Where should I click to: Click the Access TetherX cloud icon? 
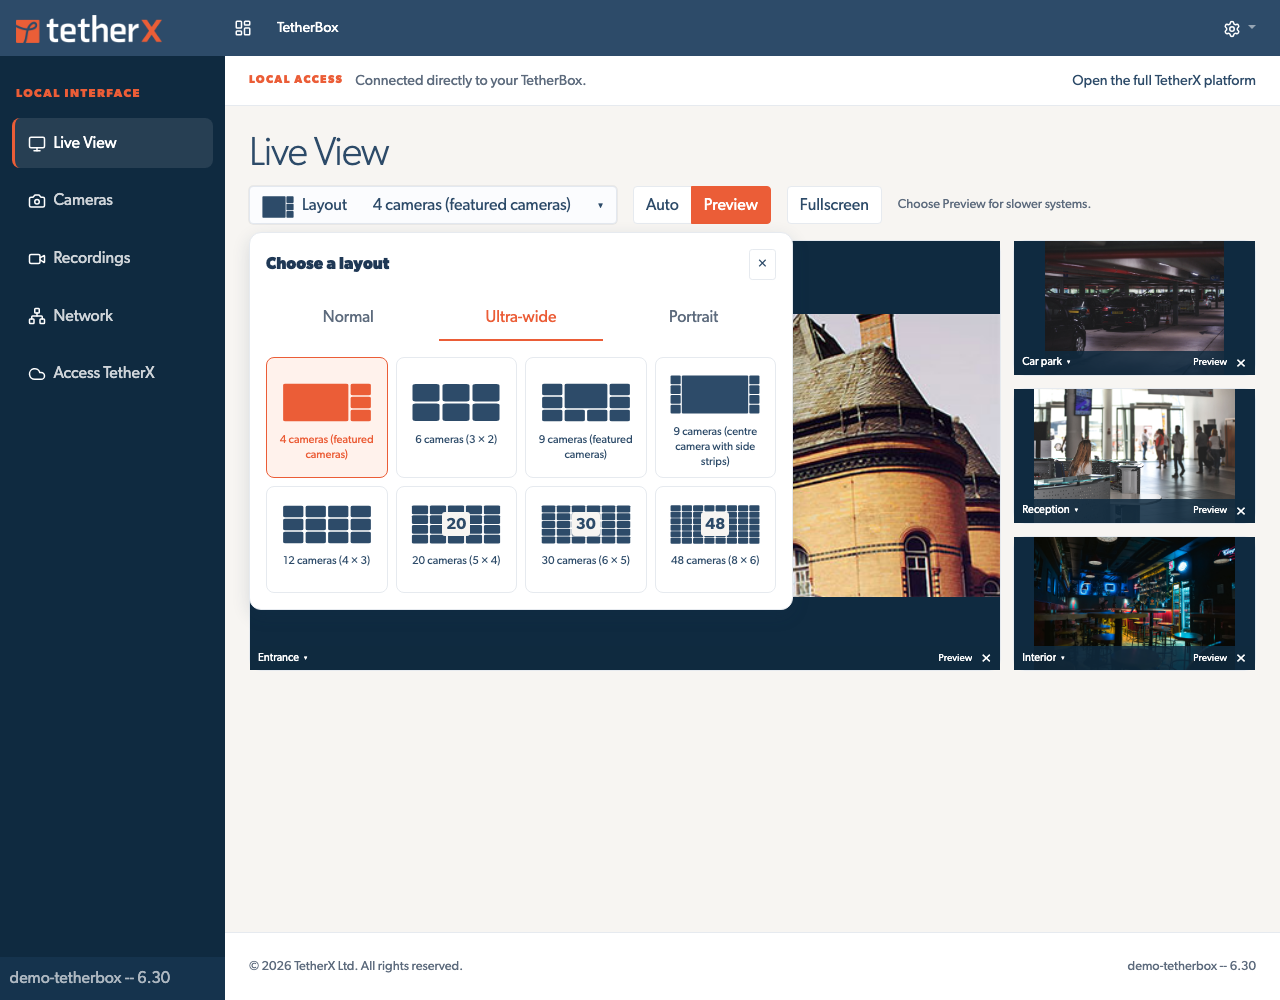[x=37, y=374]
